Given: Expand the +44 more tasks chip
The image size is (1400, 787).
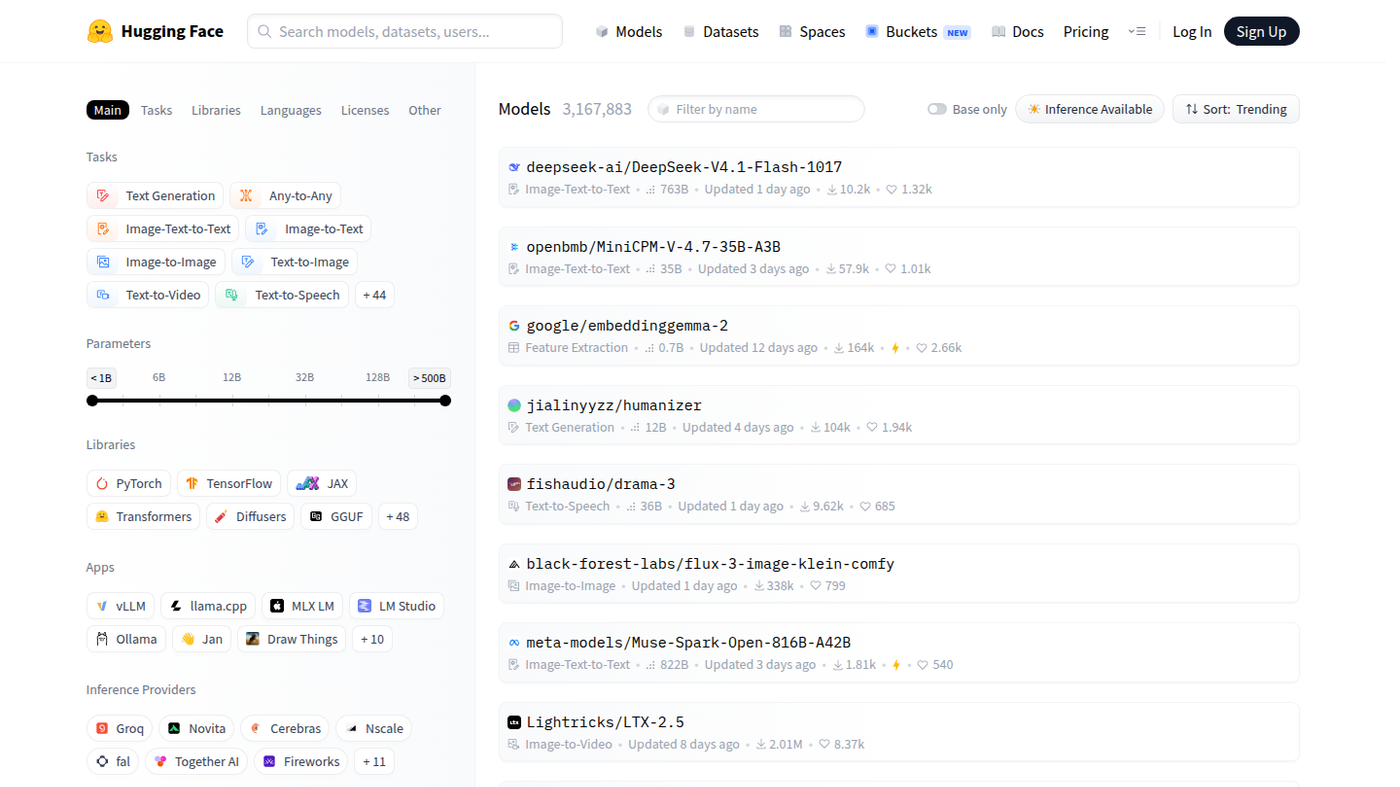Looking at the screenshot, I should point(375,295).
